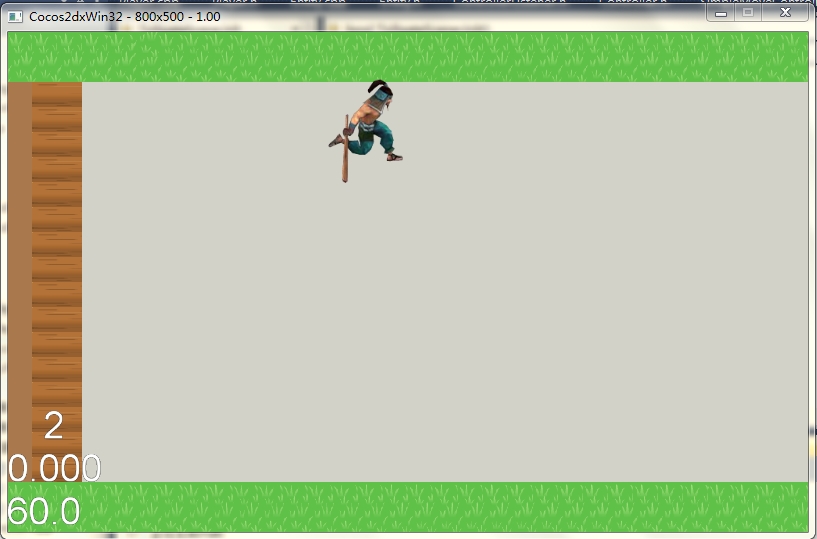Minimize the Cocos2dxWin32 window
This screenshot has height=539, width=817.
coord(721,13)
